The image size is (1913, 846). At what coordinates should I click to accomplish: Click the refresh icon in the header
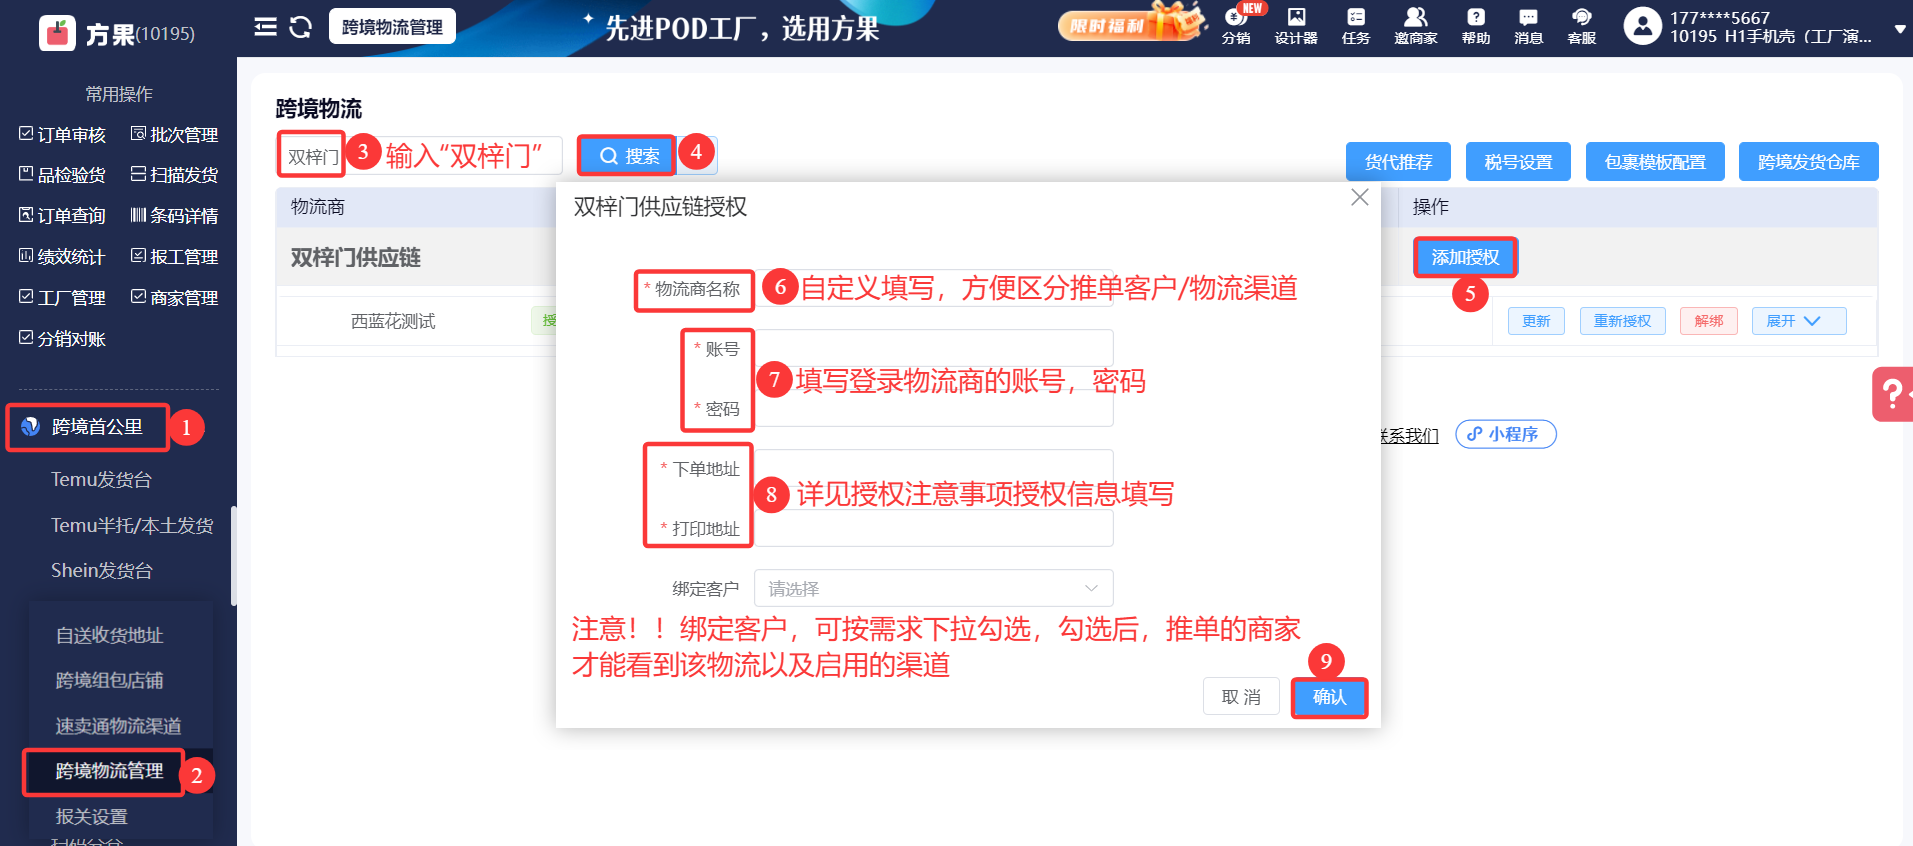click(300, 27)
